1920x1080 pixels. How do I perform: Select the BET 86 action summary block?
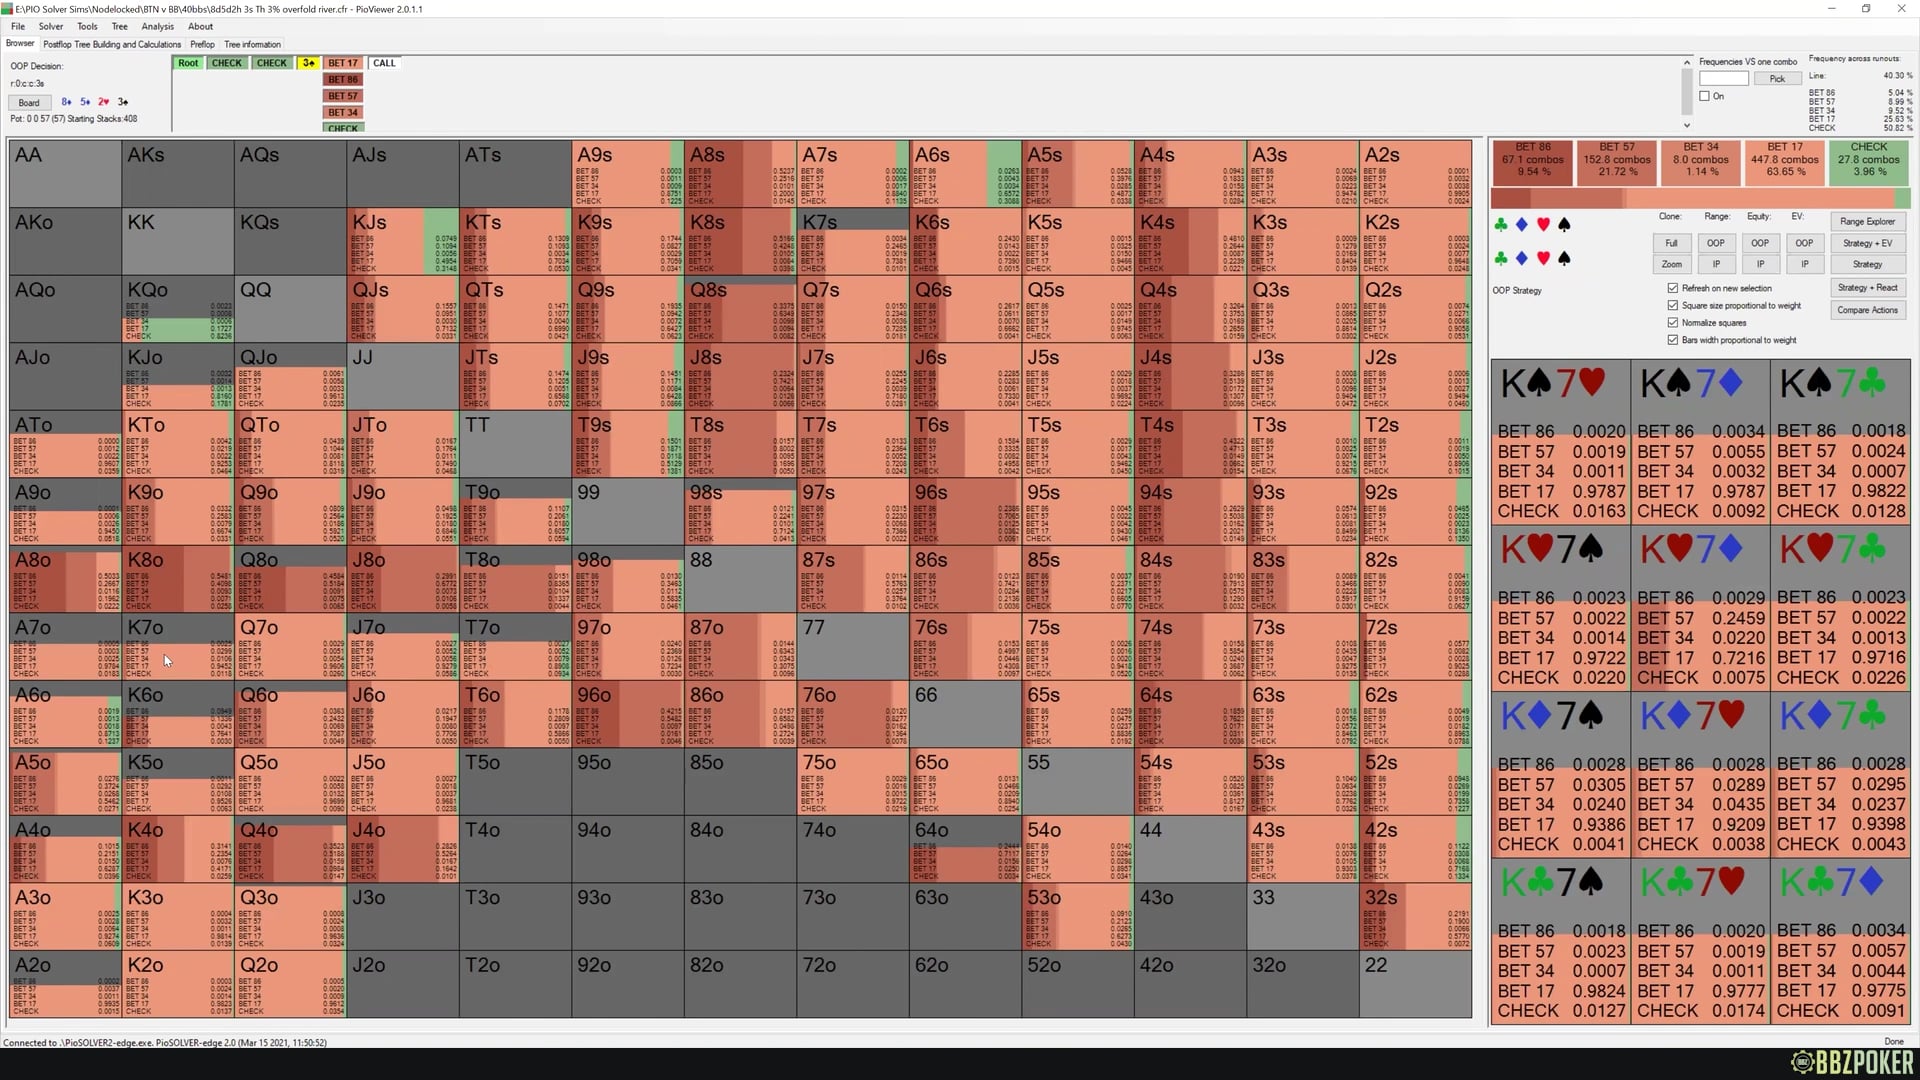point(1532,160)
